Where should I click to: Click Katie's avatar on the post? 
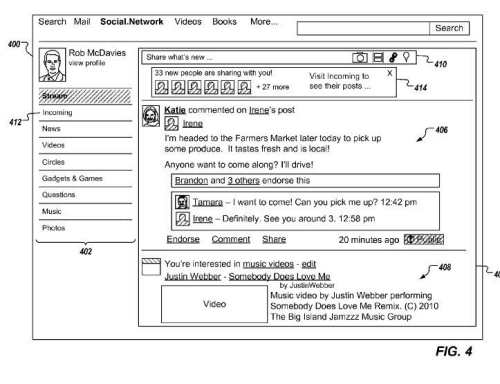click(x=151, y=116)
